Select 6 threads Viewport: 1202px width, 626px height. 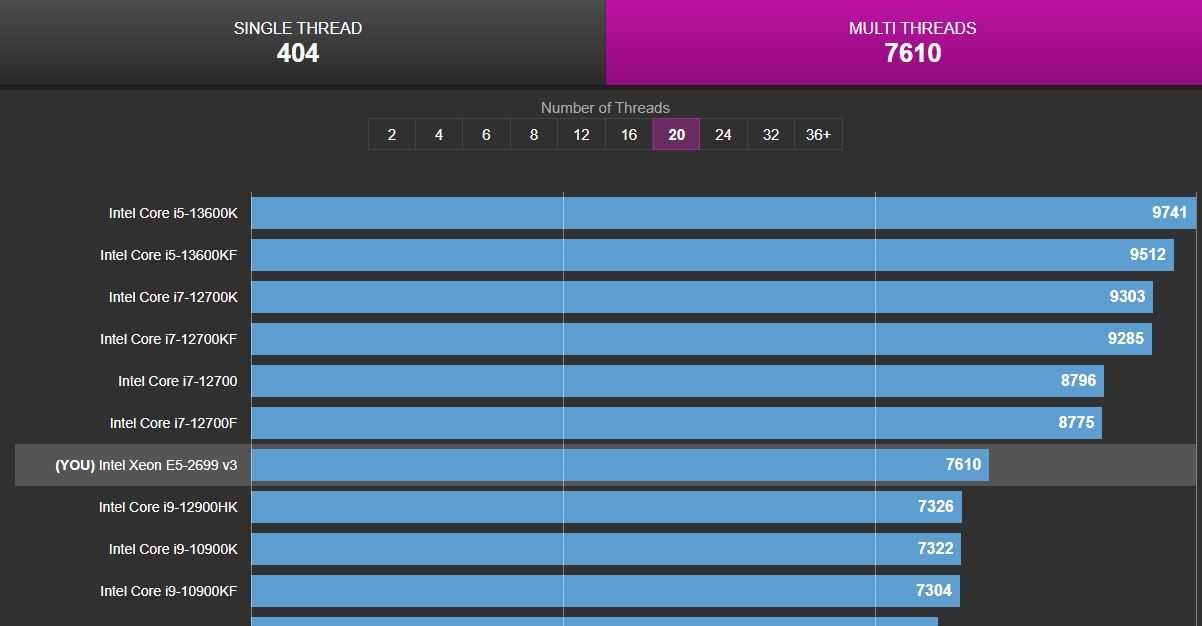pyautogui.click(x=486, y=134)
